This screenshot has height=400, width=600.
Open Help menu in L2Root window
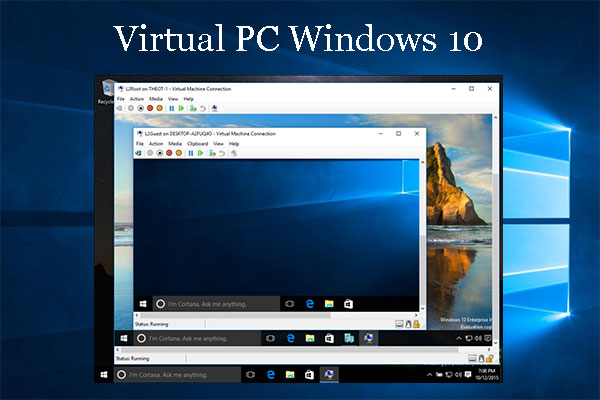click(x=189, y=99)
